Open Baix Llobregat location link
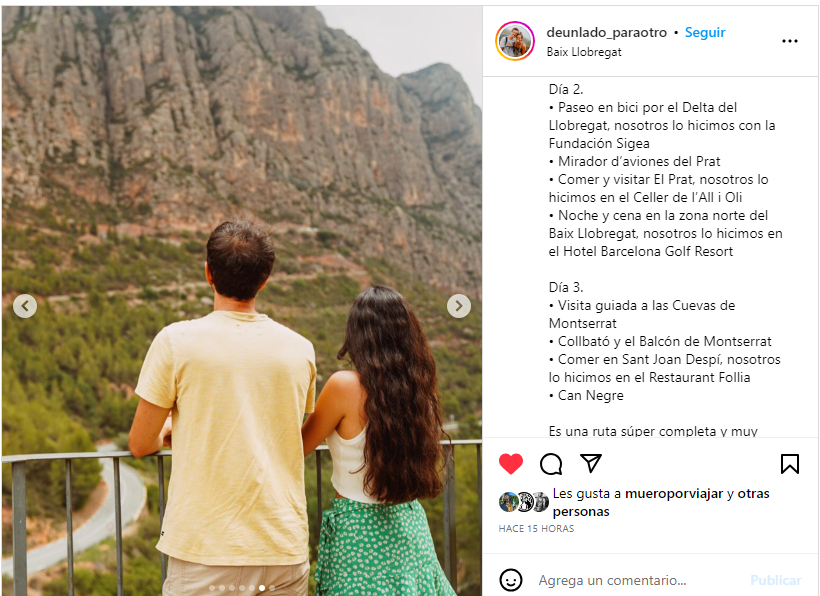Viewport: 820px width, 596px height. click(x=584, y=52)
